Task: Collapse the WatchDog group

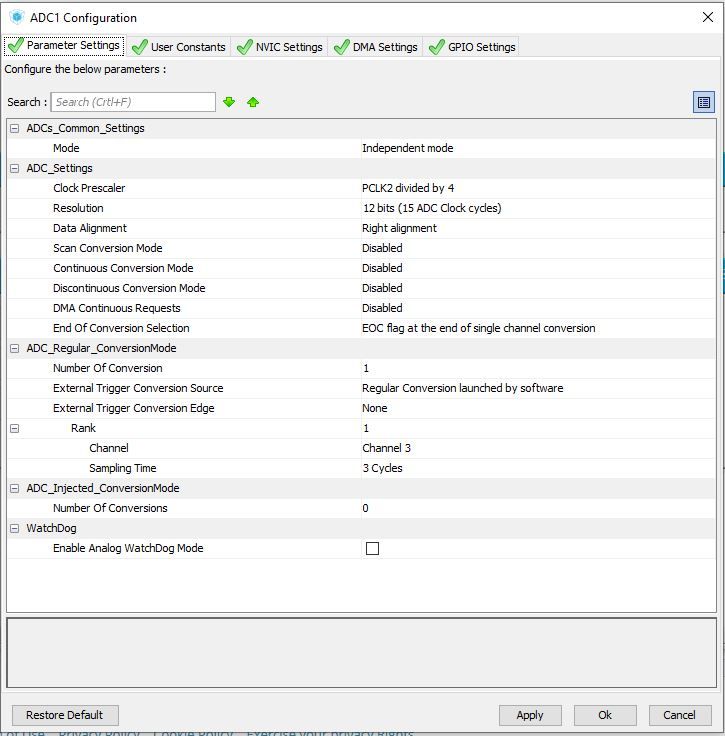Action: coord(15,528)
